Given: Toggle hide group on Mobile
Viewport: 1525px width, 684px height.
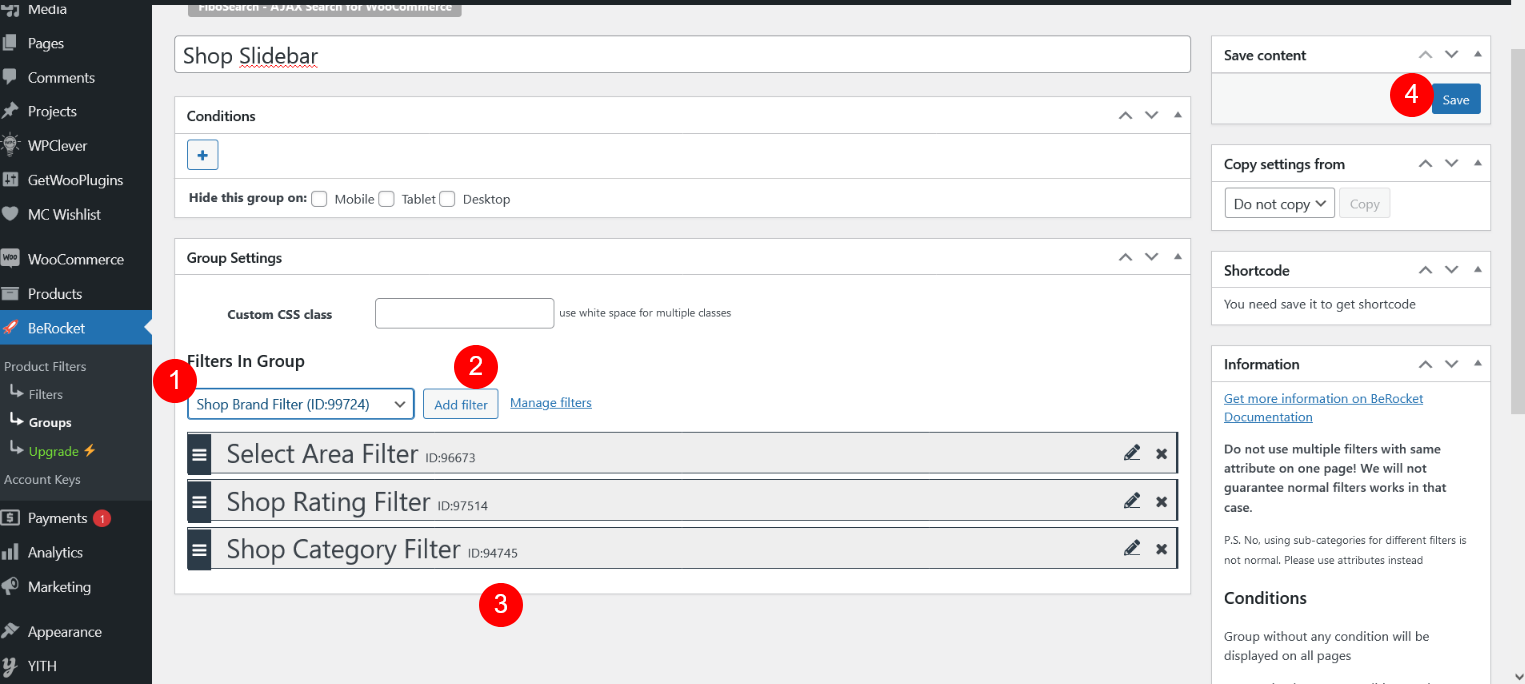Looking at the screenshot, I should pyautogui.click(x=319, y=199).
